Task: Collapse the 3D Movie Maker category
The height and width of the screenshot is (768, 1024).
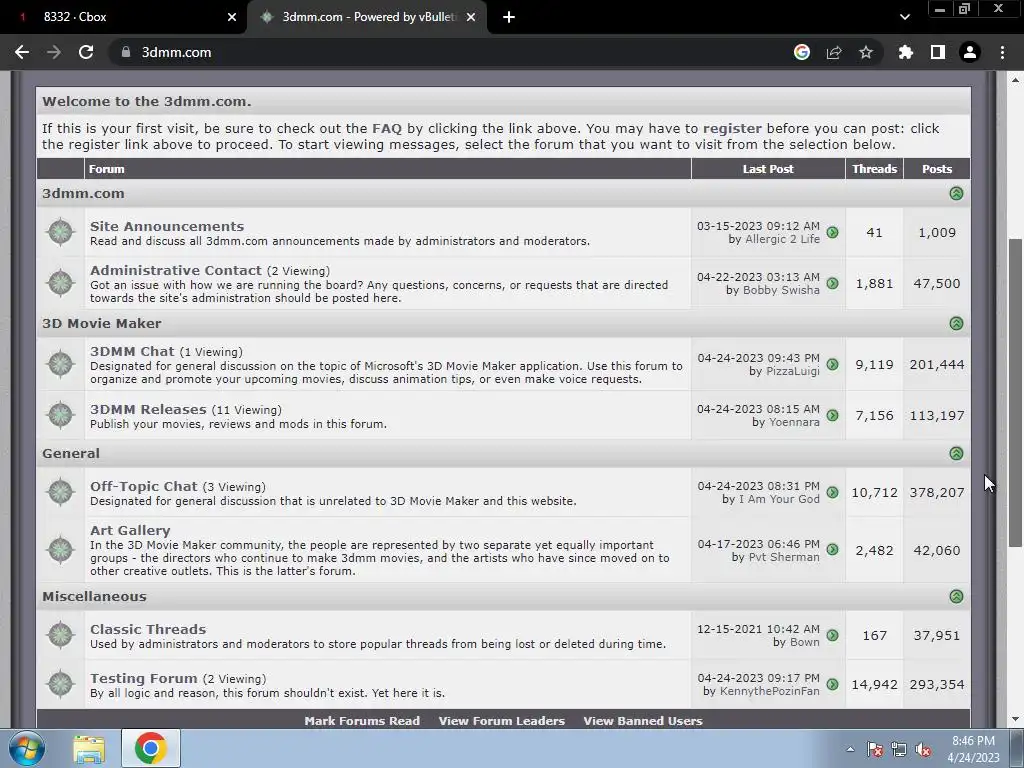Action: pyautogui.click(x=956, y=323)
